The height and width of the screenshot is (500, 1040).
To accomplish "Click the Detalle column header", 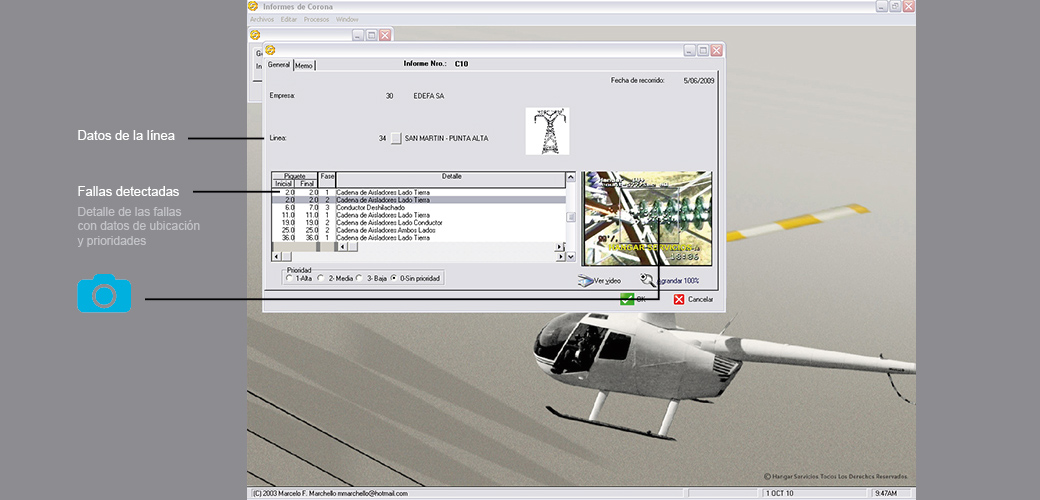I will coord(451,179).
